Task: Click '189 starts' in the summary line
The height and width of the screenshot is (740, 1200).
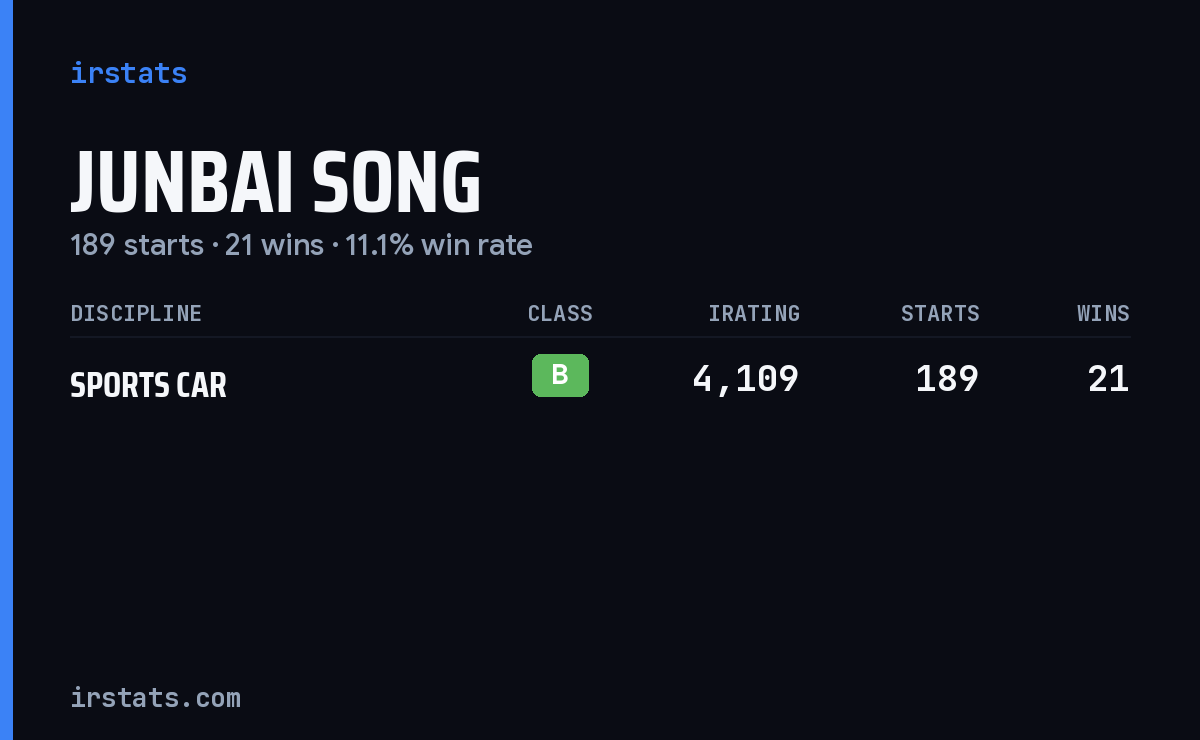Action: 137,245
